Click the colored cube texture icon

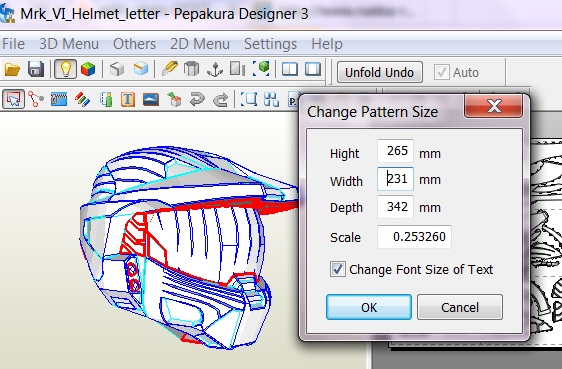88,69
